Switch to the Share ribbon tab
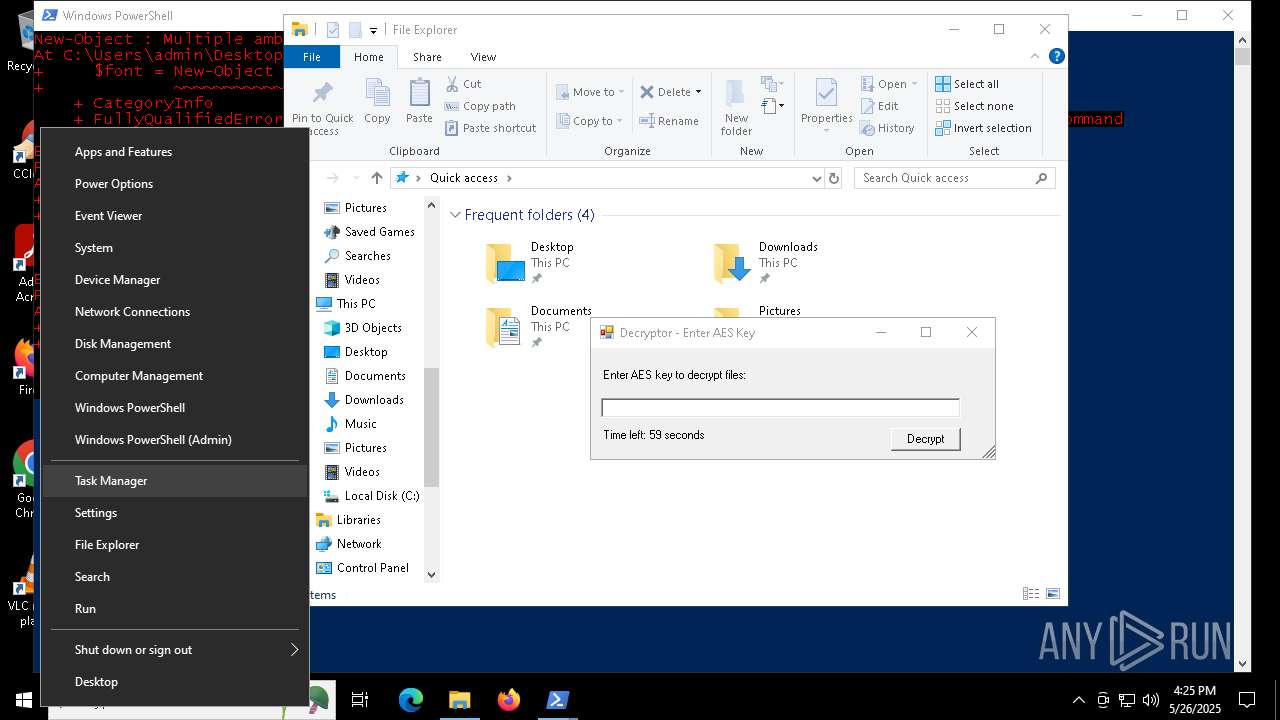The image size is (1280, 720). coord(427,57)
